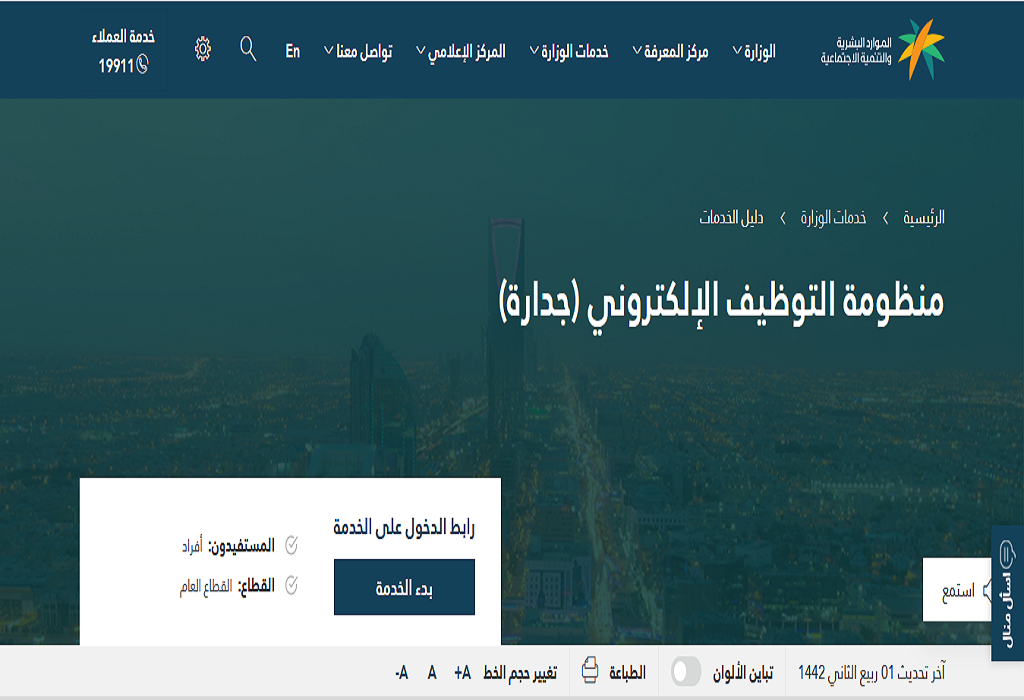This screenshot has width=1024, height=700.
Task: Toggle the تباين الألوان contrast switch
Action: pos(686,671)
